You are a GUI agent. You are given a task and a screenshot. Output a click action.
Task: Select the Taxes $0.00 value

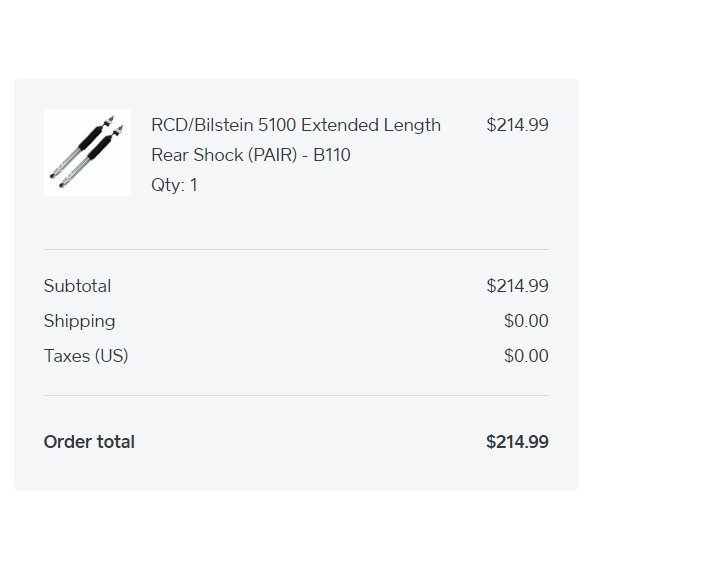pyautogui.click(x=526, y=356)
